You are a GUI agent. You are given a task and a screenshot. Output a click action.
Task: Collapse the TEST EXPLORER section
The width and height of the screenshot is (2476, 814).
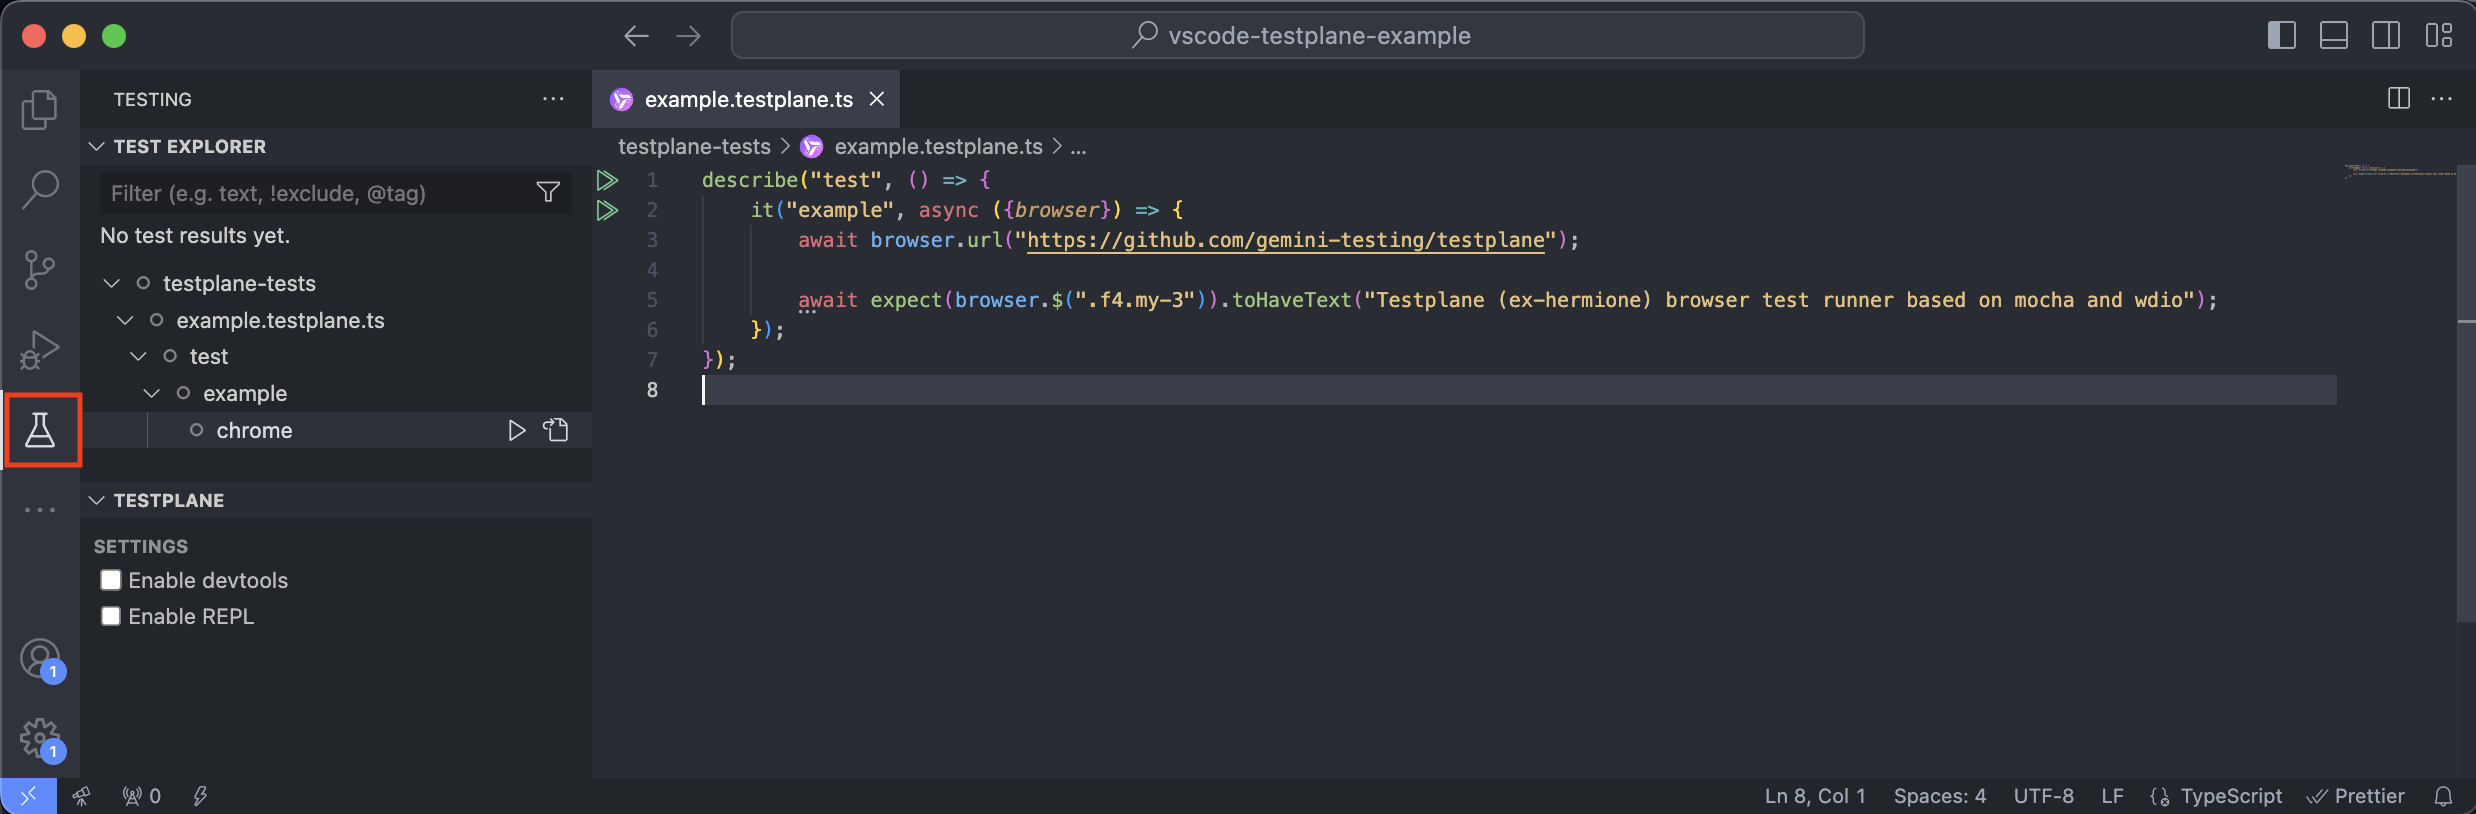[97, 146]
